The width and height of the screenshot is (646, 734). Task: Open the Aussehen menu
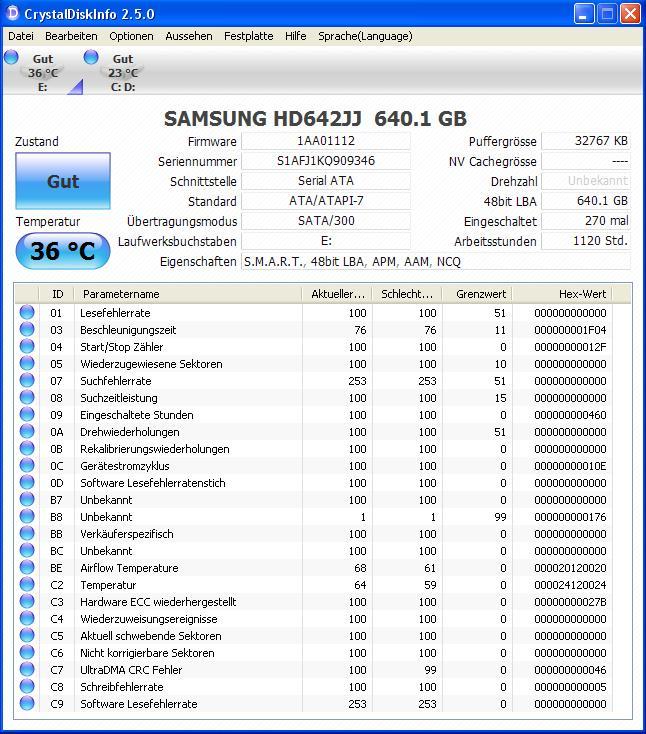pyautogui.click(x=189, y=36)
